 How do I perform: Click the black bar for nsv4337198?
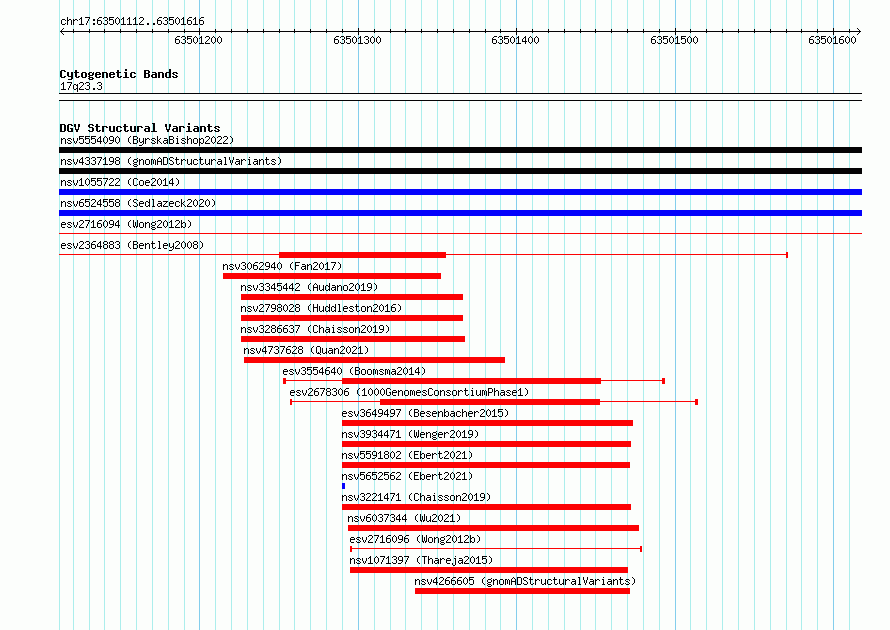[460, 171]
